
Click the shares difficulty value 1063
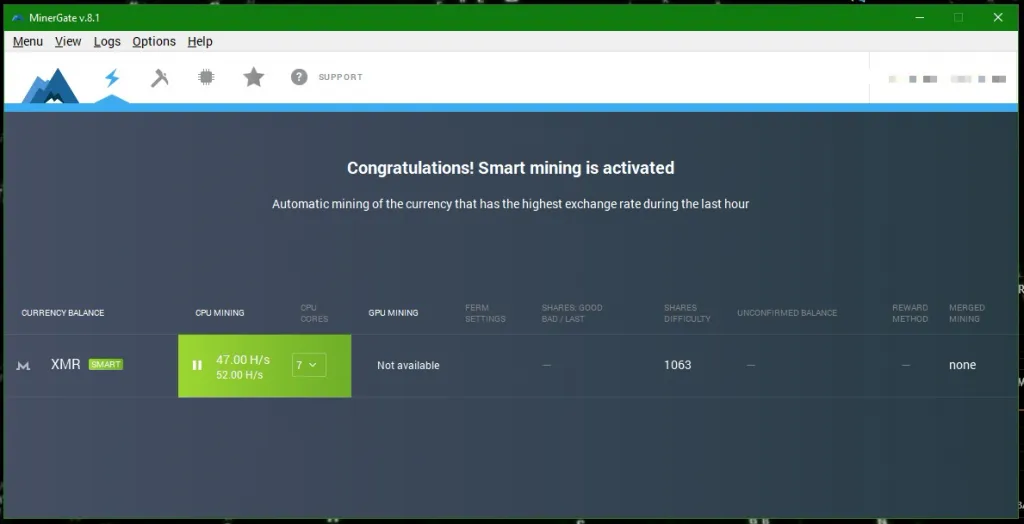678,365
